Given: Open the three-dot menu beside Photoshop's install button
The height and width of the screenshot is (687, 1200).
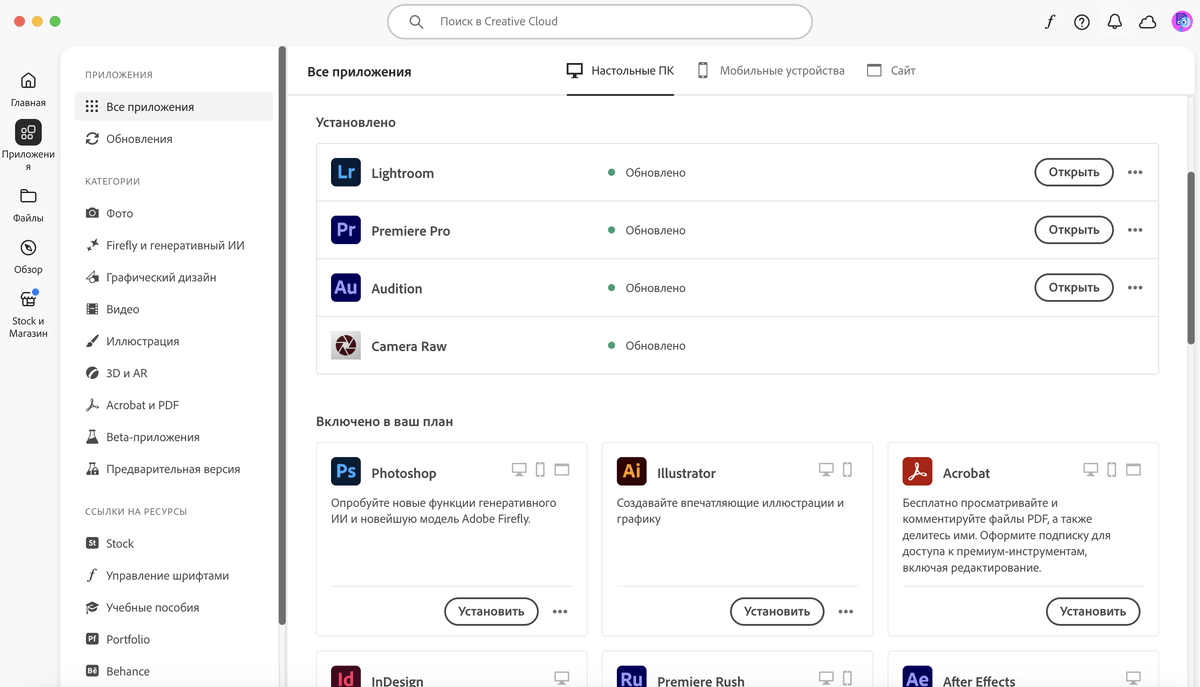Looking at the screenshot, I should coord(560,611).
